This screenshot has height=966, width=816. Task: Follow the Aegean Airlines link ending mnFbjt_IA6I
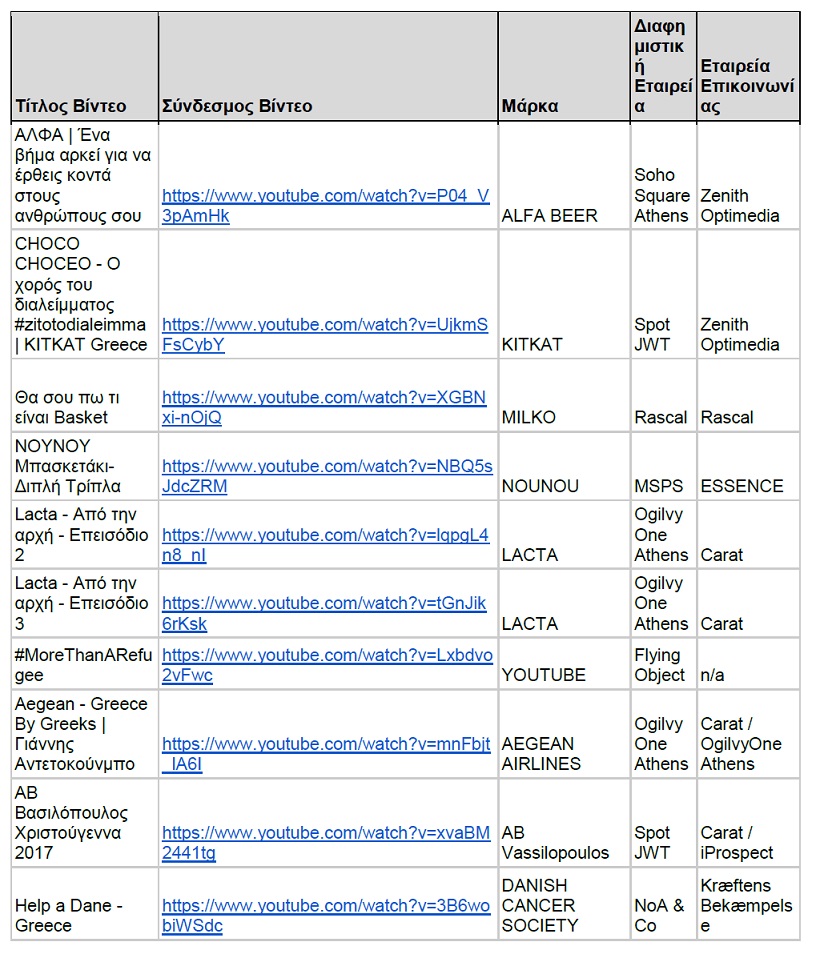[326, 754]
